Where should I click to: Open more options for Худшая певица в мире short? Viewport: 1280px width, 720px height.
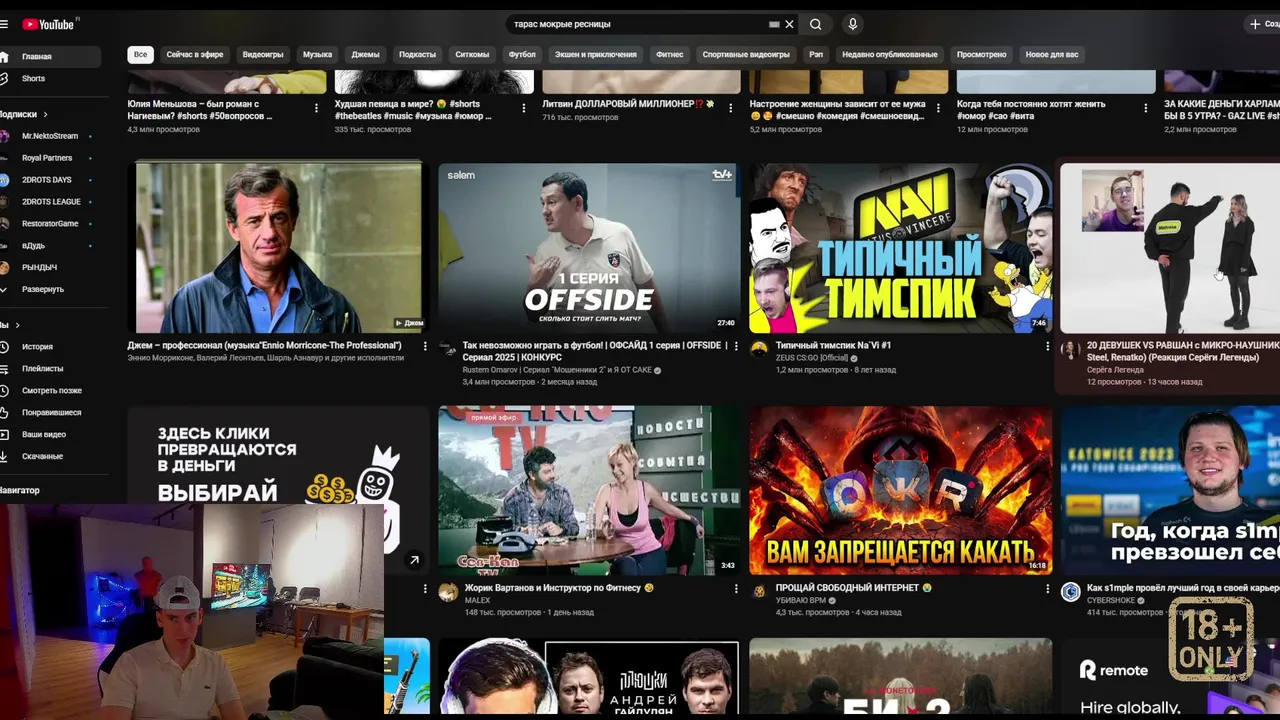(x=524, y=108)
